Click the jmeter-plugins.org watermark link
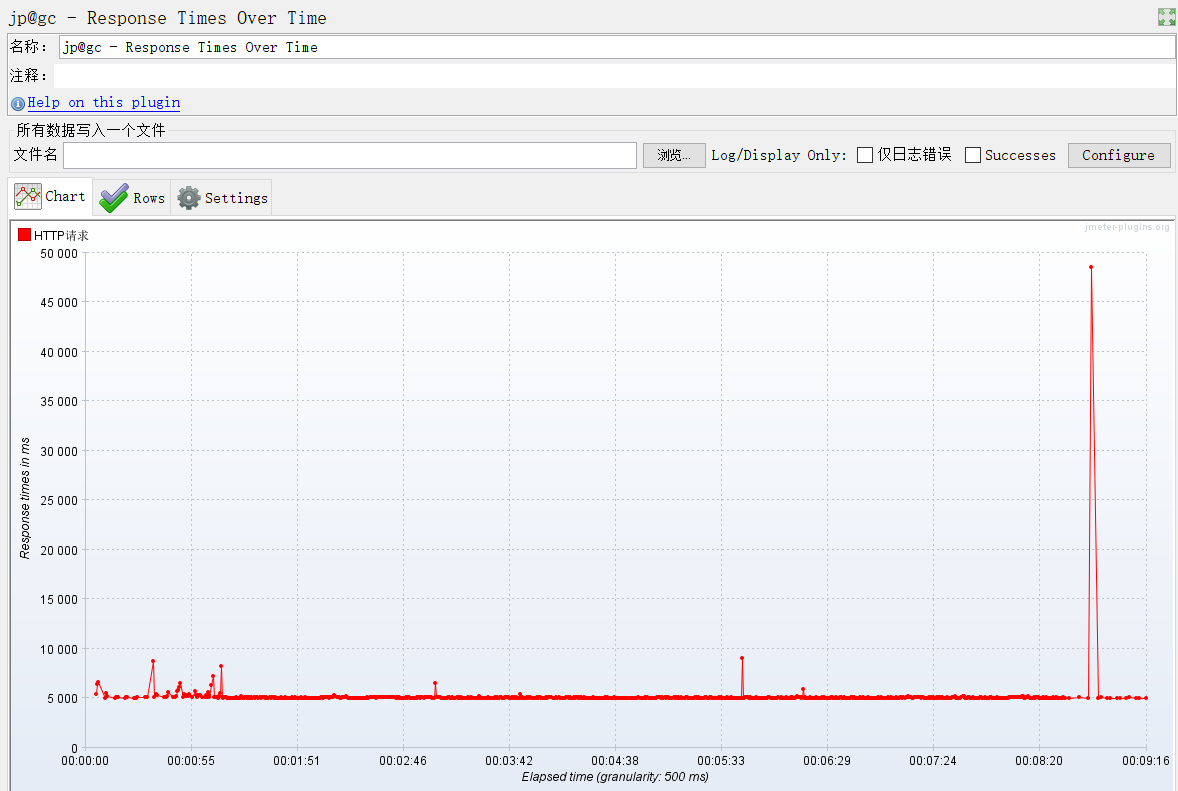Viewport: 1178px width, 791px height. tap(1127, 227)
